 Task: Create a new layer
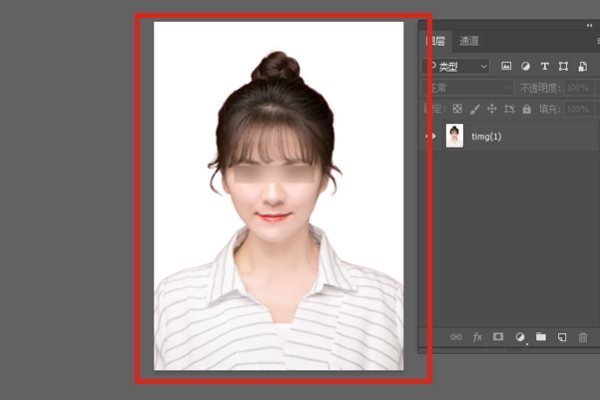562,337
